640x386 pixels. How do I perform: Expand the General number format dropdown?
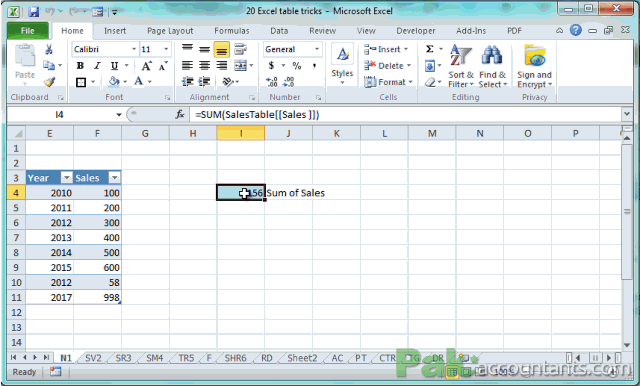(x=317, y=49)
